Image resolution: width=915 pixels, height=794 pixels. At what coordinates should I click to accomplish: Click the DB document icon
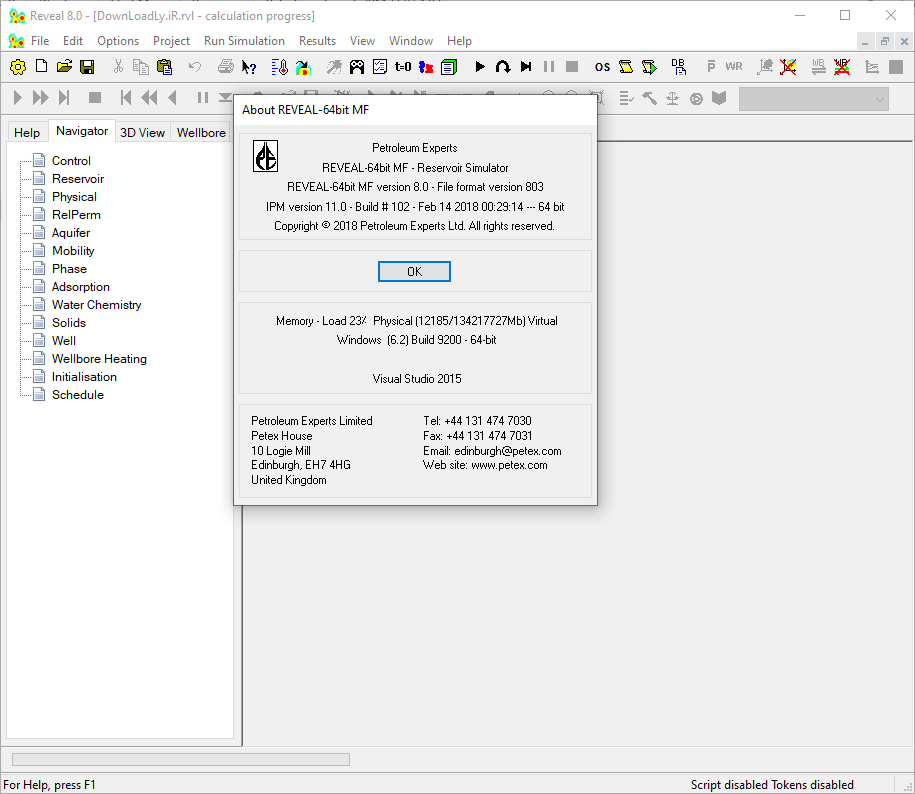coord(678,67)
